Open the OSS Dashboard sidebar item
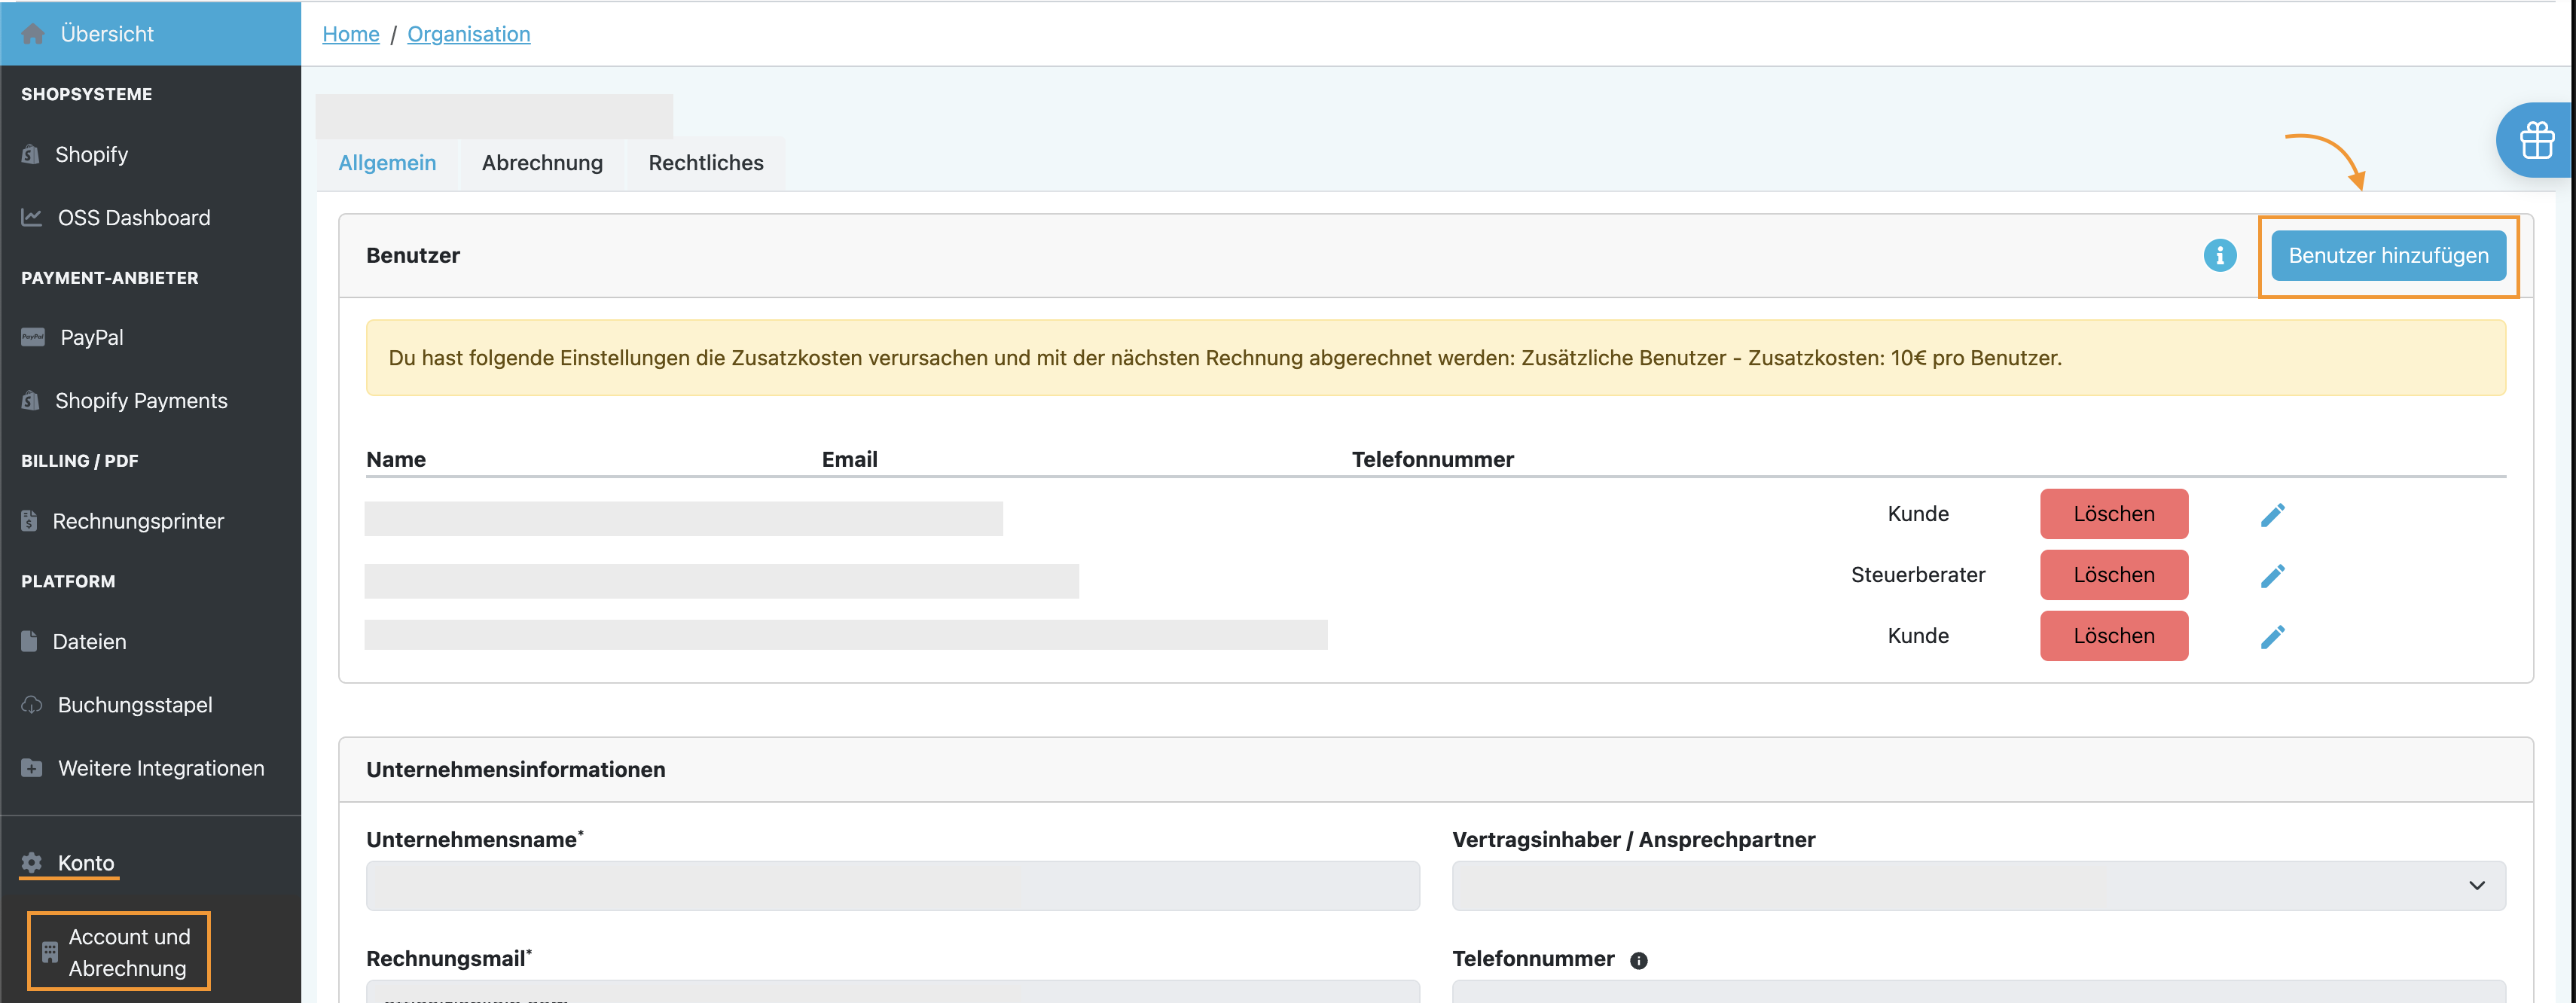 click(x=133, y=218)
